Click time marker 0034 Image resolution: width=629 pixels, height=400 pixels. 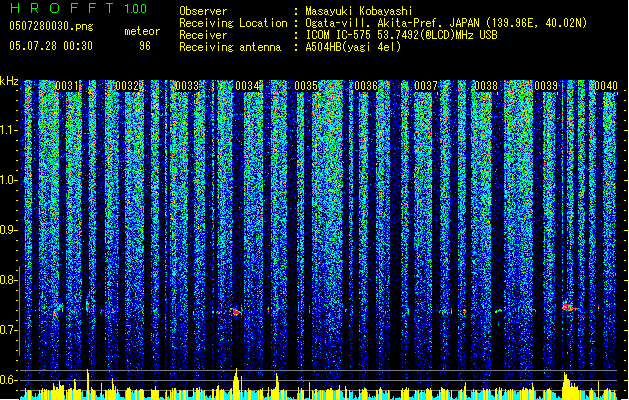coord(247,86)
